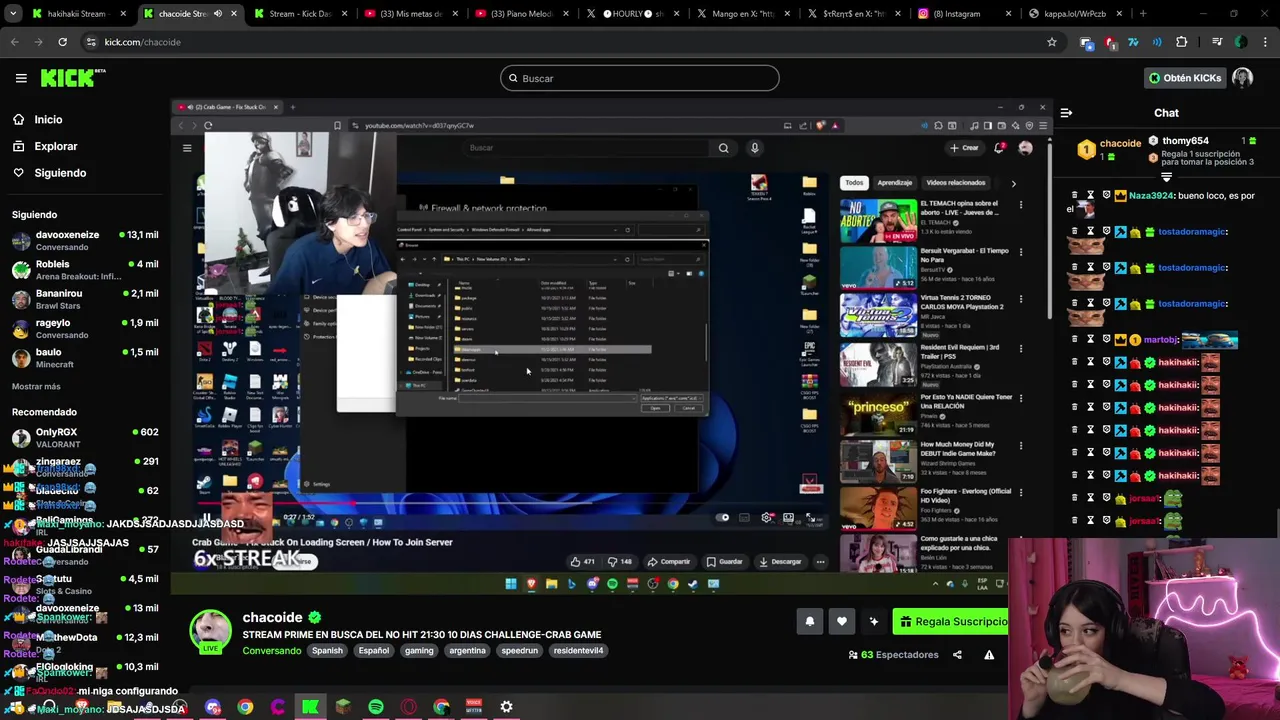Switch to the hakihakii Stream browser tab
1280x720 pixels.
76,14
